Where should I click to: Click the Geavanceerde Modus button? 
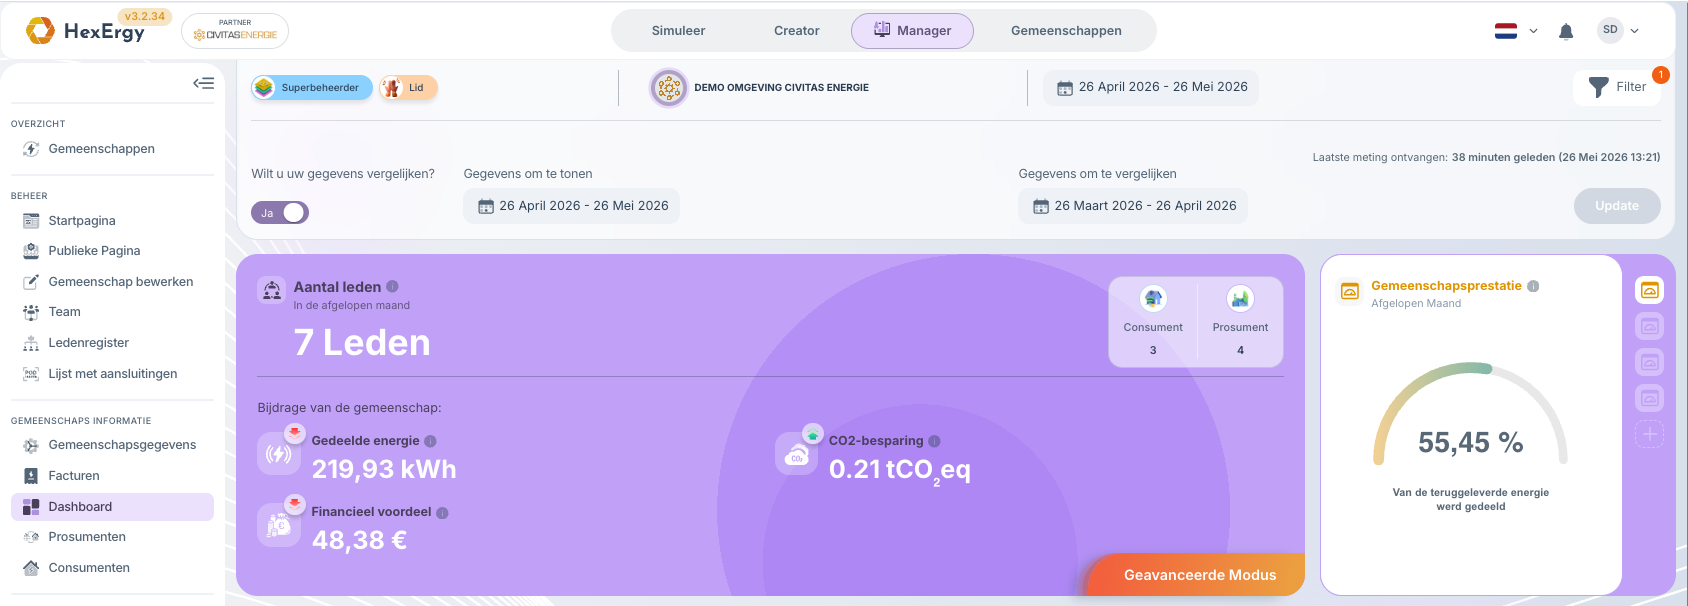[1200, 575]
